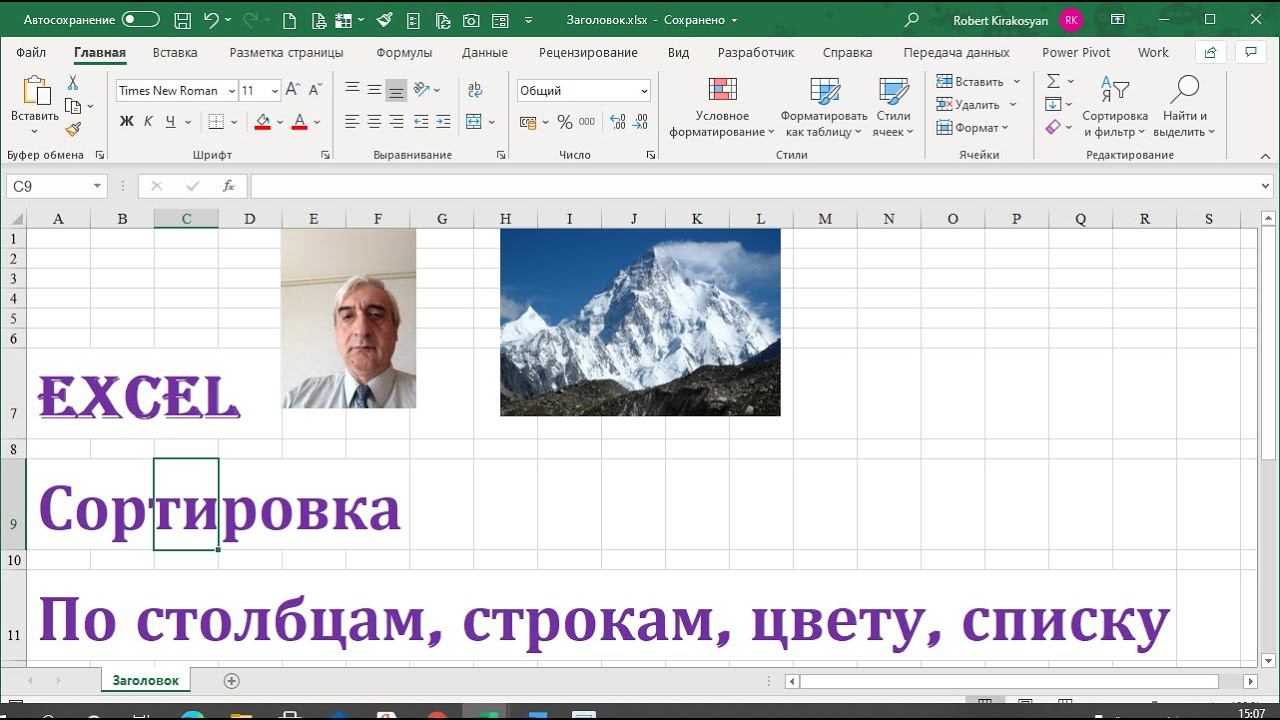Decrease the cell indent

[x=421, y=122]
